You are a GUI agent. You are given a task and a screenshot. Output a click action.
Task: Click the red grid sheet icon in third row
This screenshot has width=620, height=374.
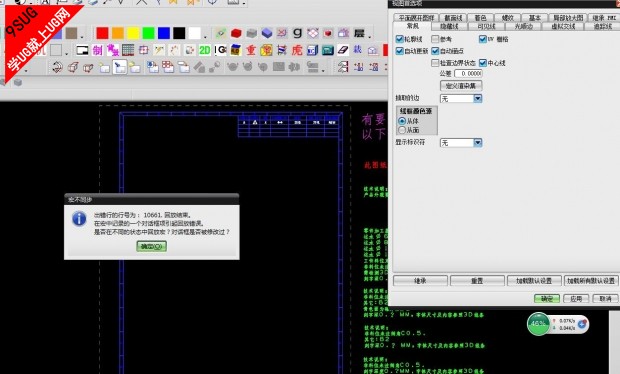[x=168, y=67]
